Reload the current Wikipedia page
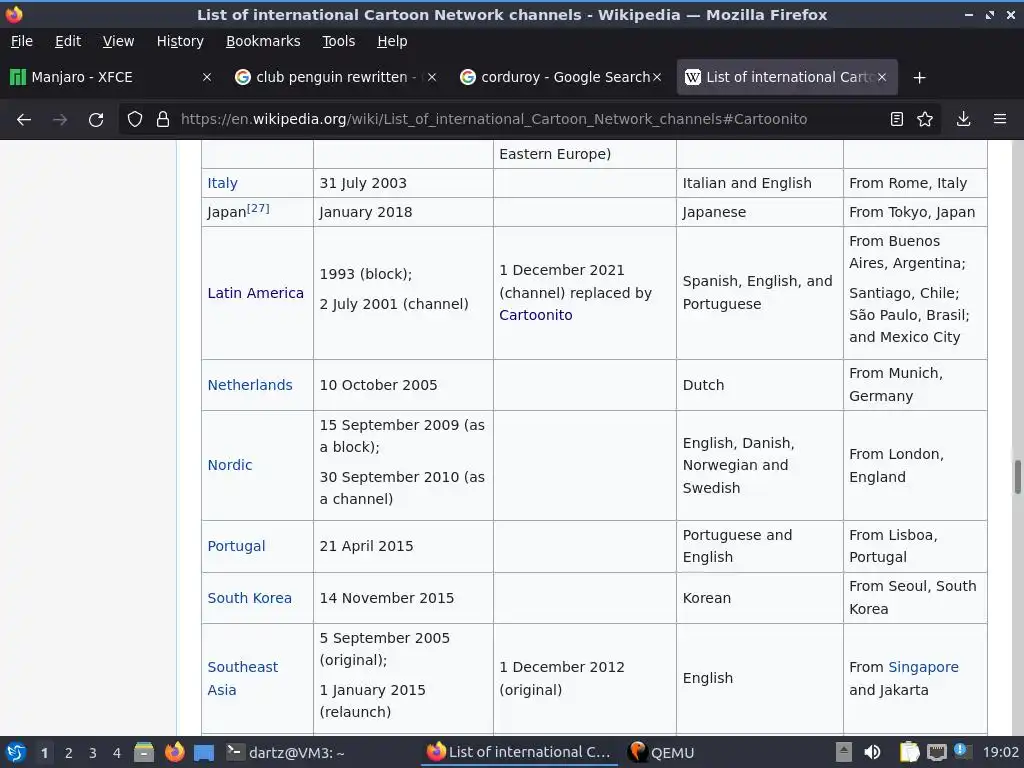Viewport: 1024px width, 768px height. (x=96, y=120)
